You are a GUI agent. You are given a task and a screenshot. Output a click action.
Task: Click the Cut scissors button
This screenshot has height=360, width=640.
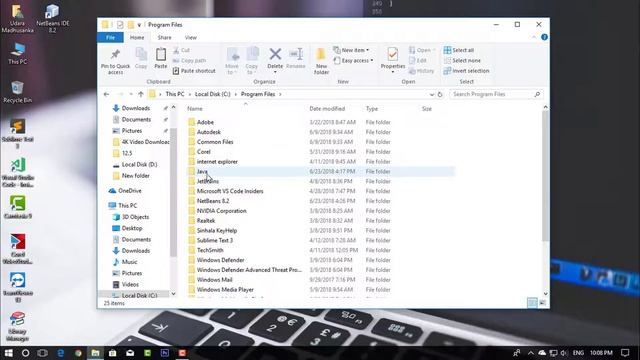[181, 50]
